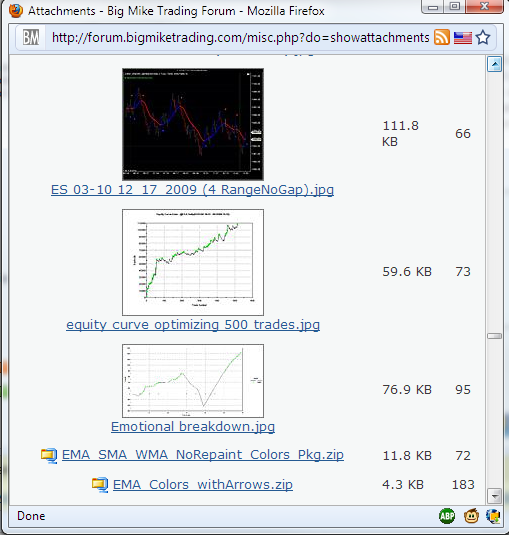Click zip file icon beside EMA_SMA_WMA package

tap(49, 456)
